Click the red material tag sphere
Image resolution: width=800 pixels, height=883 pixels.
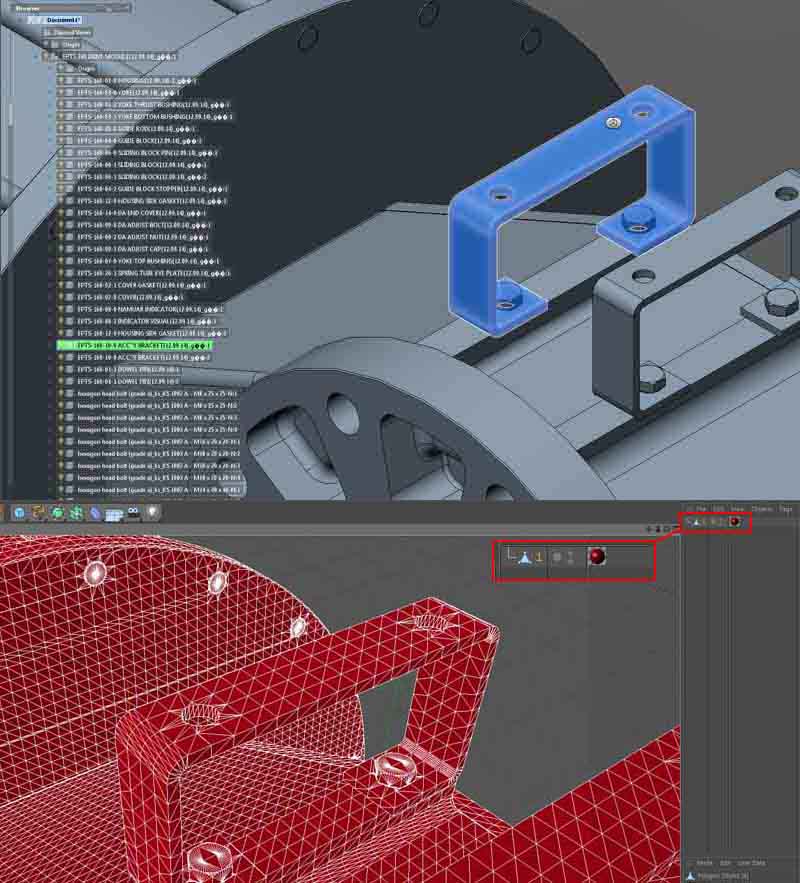(x=734, y=521)
